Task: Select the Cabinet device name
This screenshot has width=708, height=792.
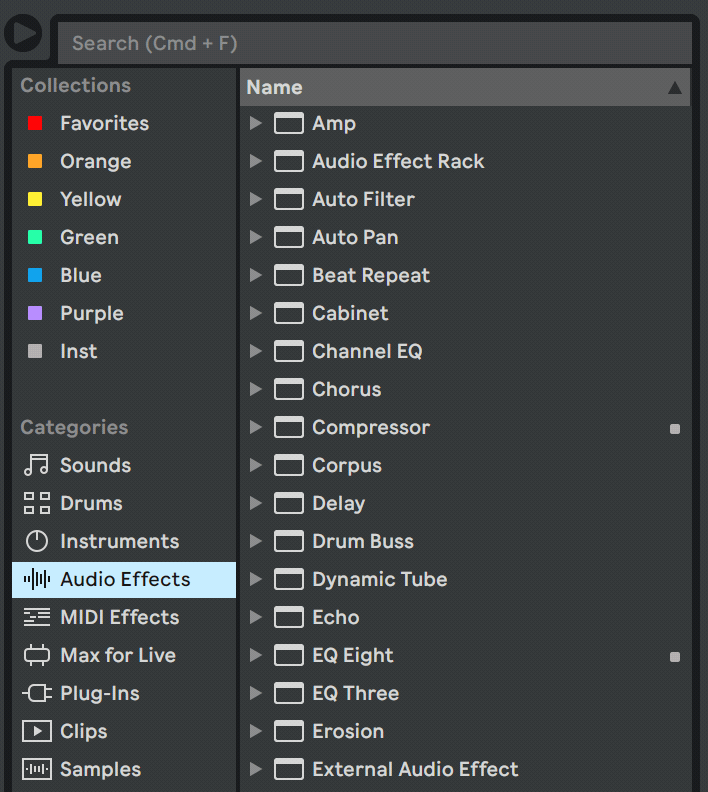Action: [x=350, y=313]
